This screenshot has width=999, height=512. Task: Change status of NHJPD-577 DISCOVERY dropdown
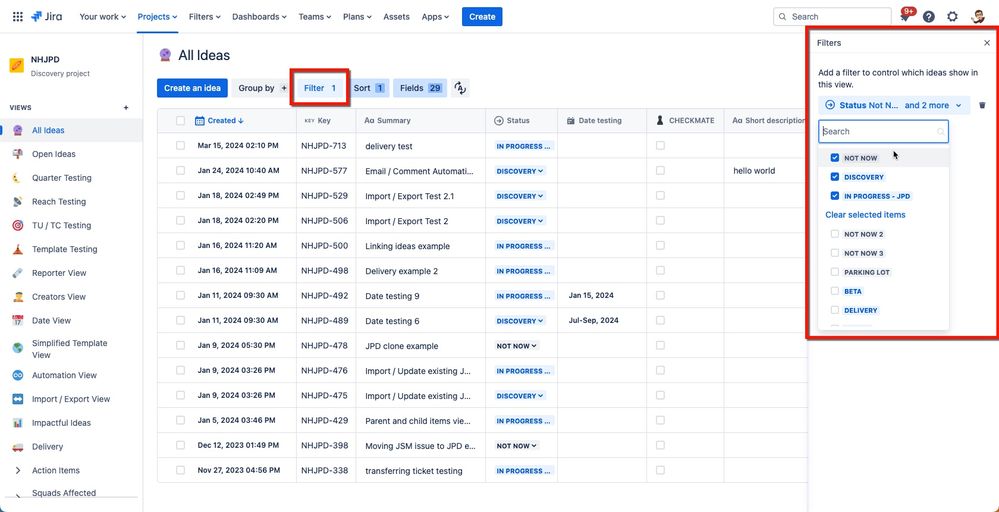[x=521, y=171]
